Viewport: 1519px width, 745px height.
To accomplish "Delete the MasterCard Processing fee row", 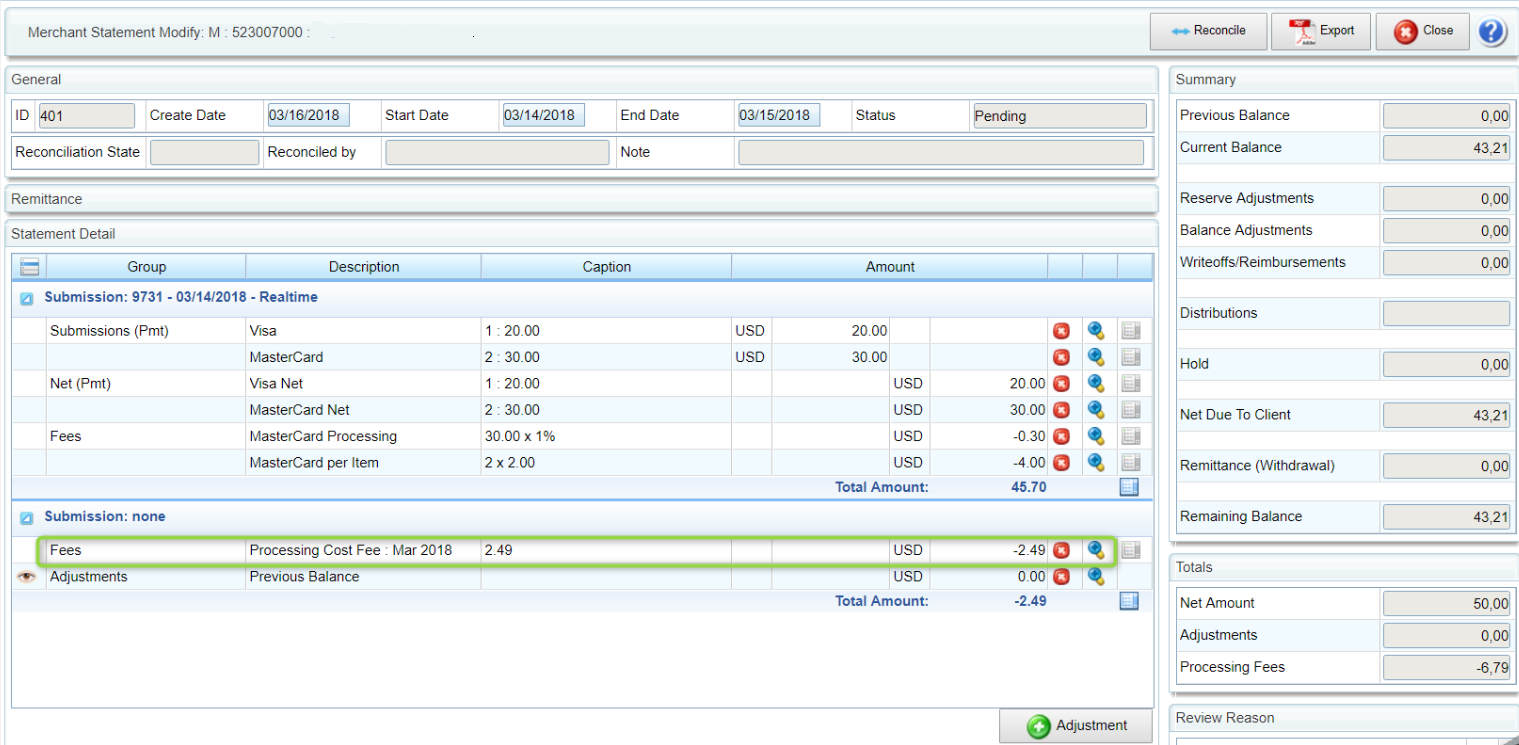I will tap(1061, 436).
